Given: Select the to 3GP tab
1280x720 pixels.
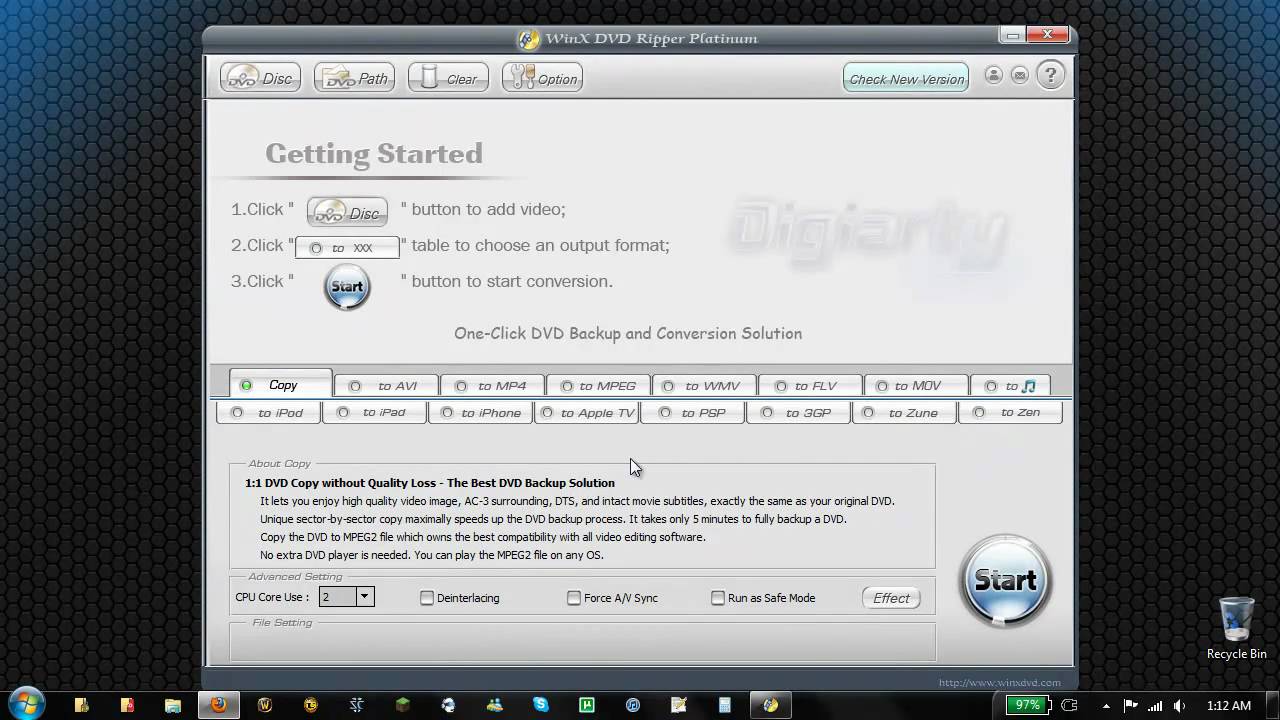Looking at the screenshot, I should click(x=798, y=412).
